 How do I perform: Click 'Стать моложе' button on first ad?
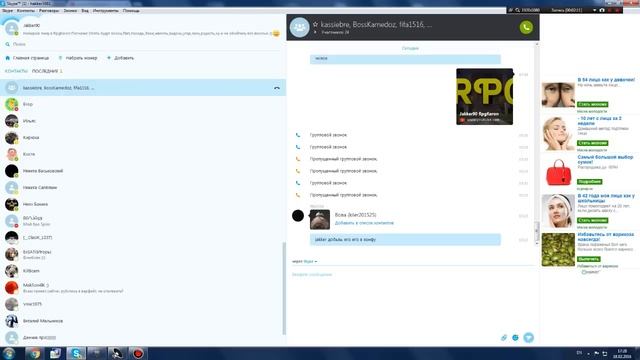(x=592, y=104)
